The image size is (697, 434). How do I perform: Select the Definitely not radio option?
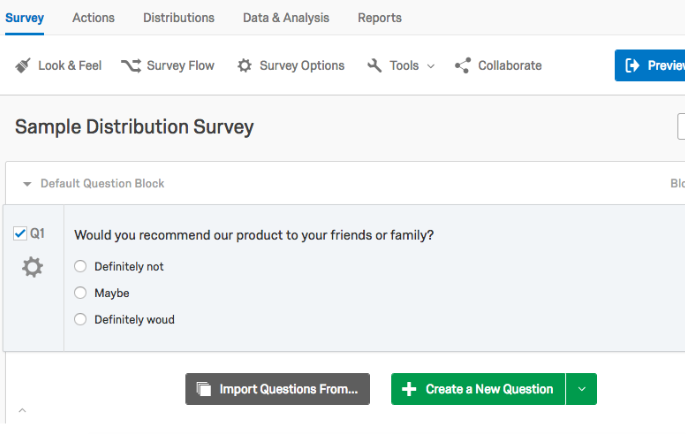(x=80, y=266)
